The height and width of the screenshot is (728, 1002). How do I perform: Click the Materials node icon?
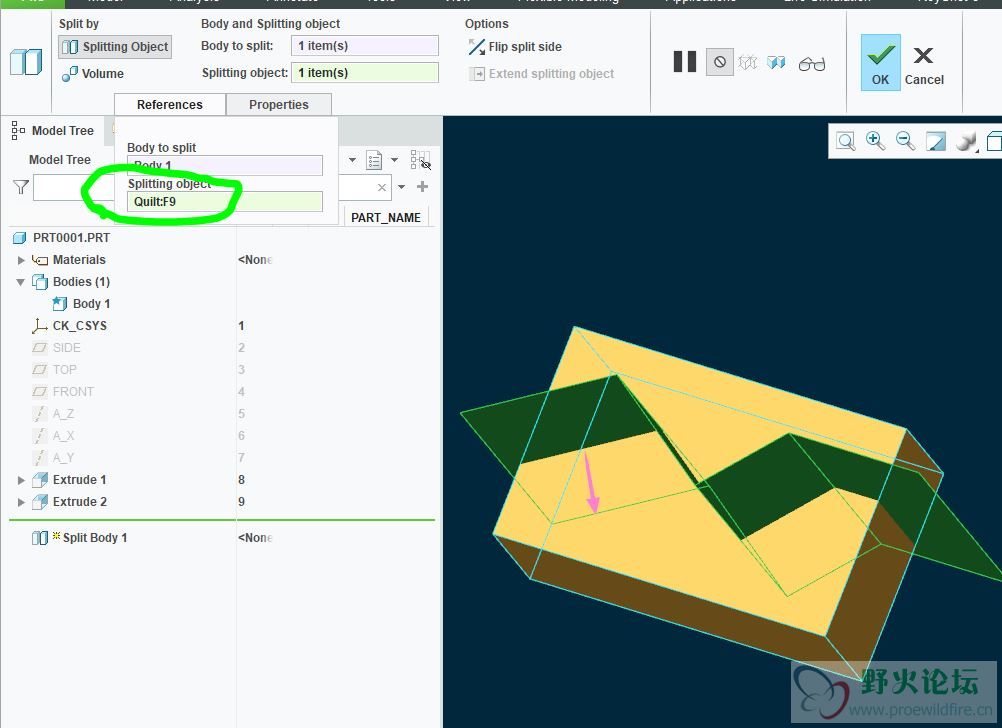click(40, 260)
